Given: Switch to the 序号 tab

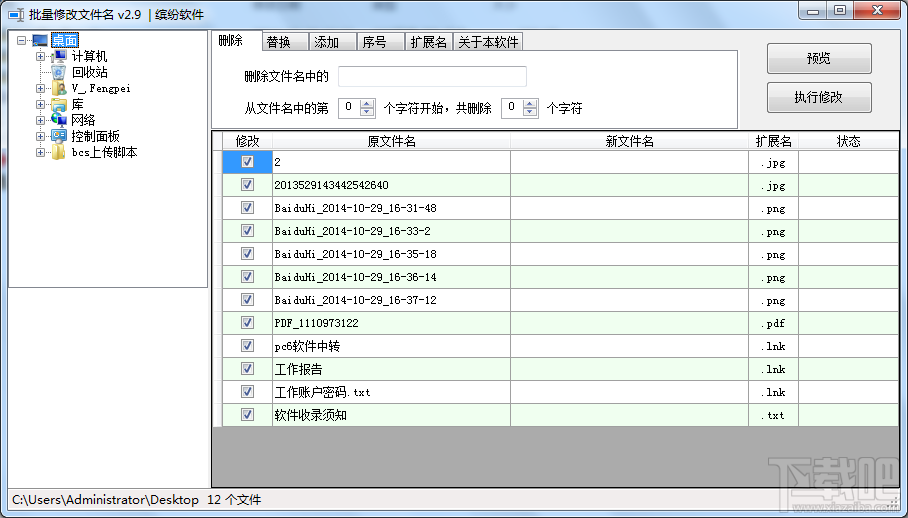Looking at the screenshot, I should click(x=380, y=42).
